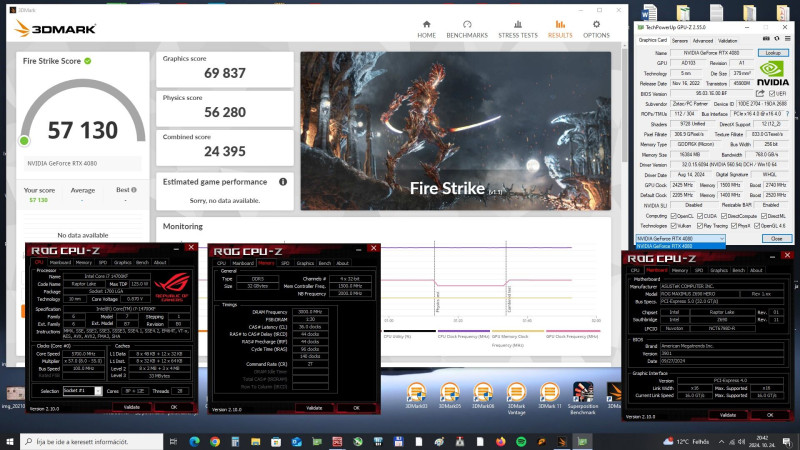Select highlighted NVIDIA GeForce RTX 4080 list option
The height and width of the screenshot is (450, 800).
pos(680,246)
